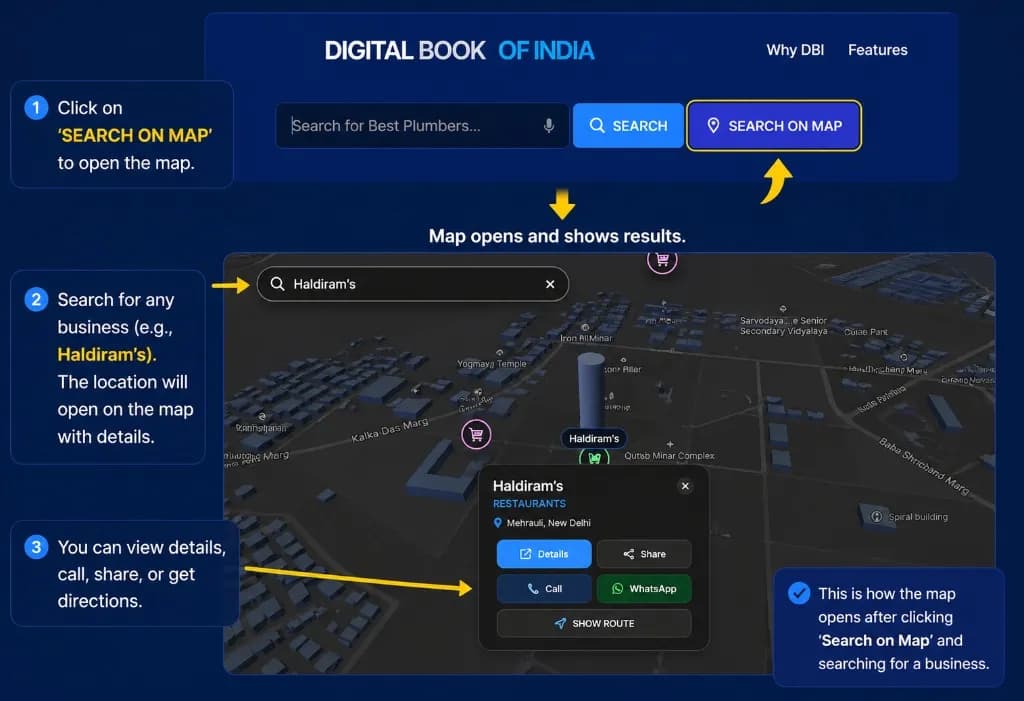The height and width of the screenshot is (701, 1024).
Task: Clear the Haldiram's map search text
Action: (550, 284)
